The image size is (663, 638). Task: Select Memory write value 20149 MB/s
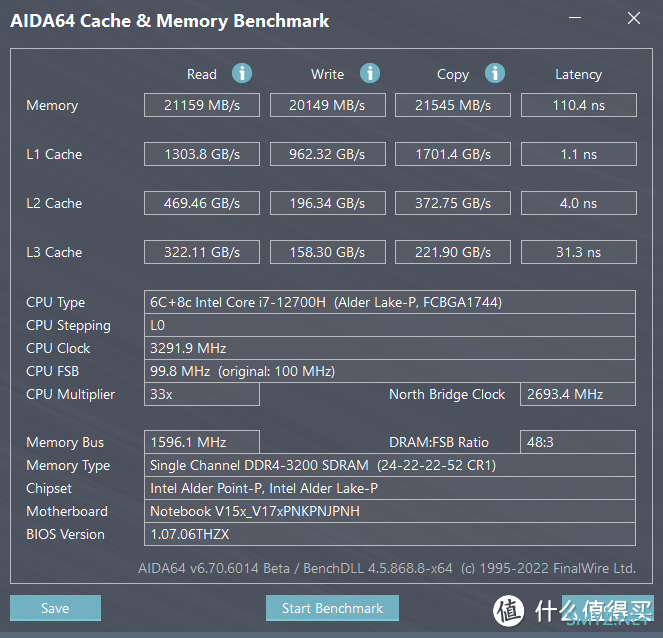coord(327,105)
